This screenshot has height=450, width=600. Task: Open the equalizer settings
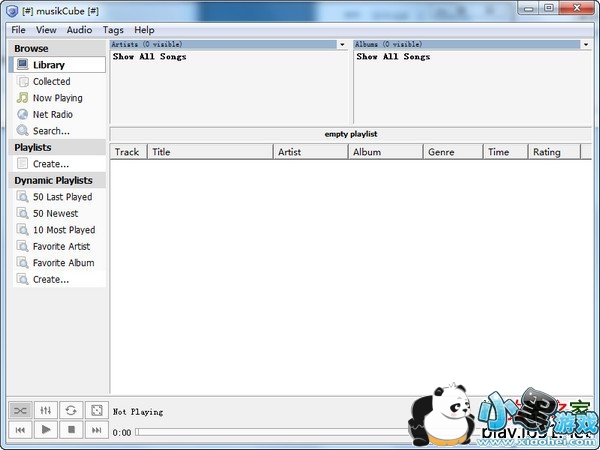click(x=46, y=411)
